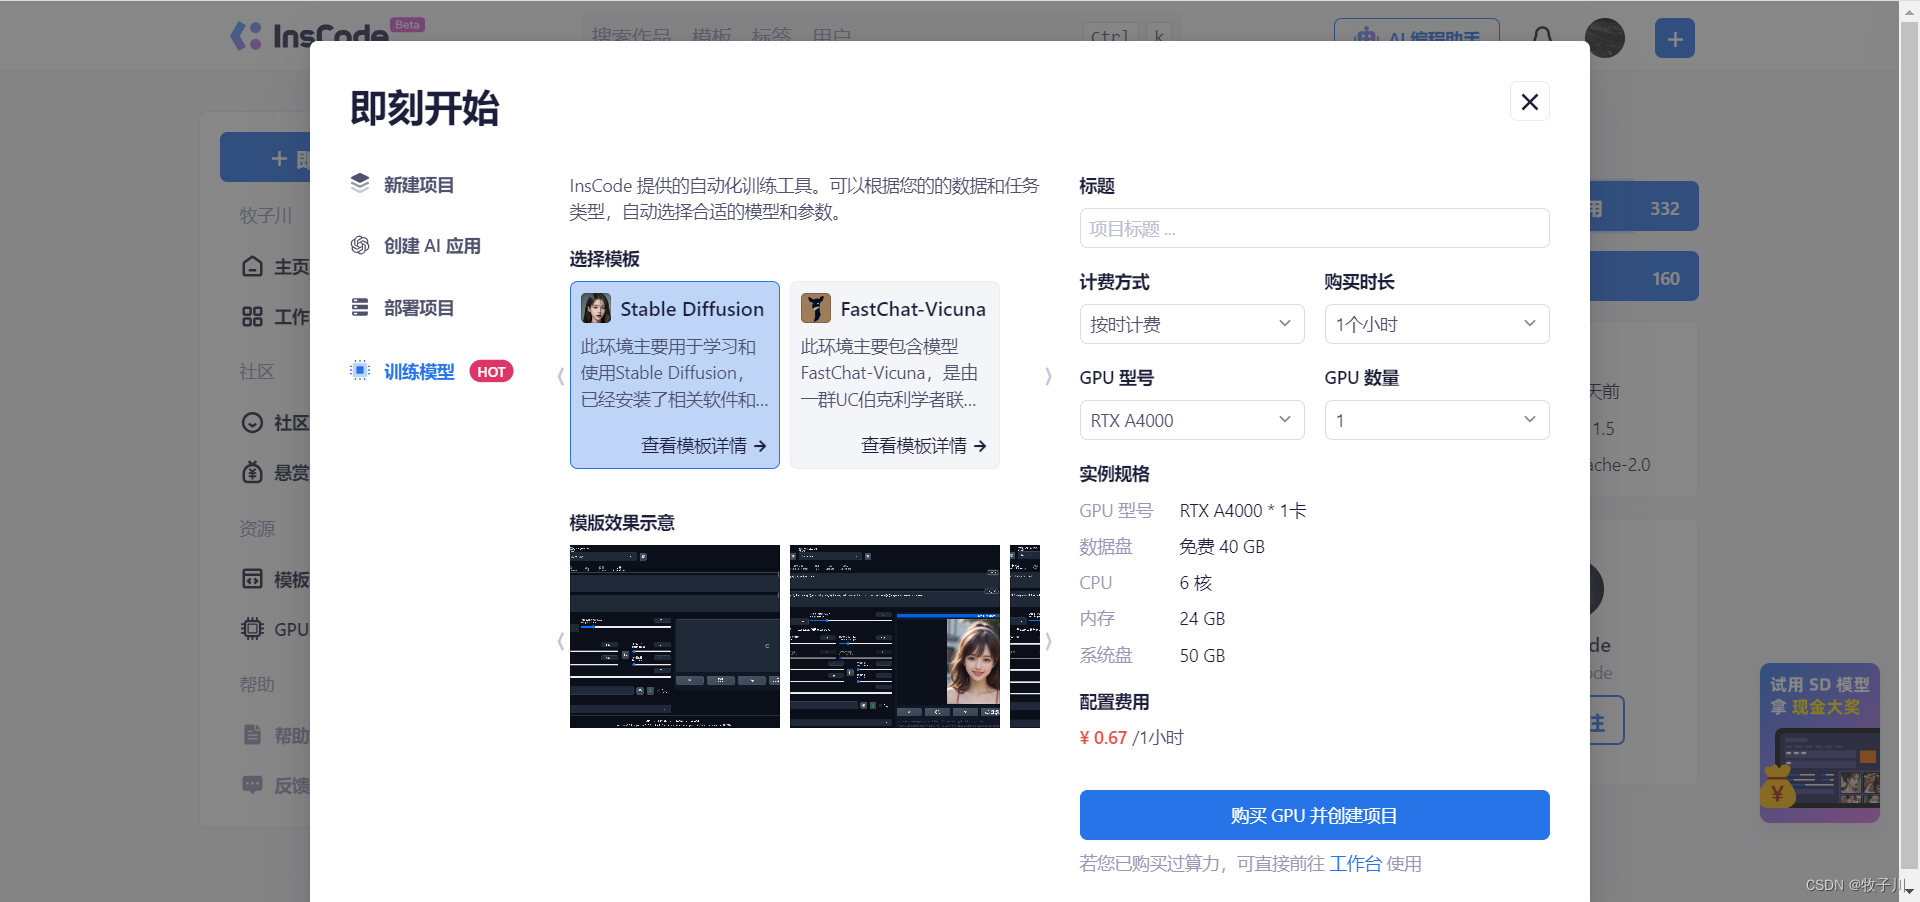This screenshot has width=1920, height=902.
Task: Click the blue + button in background sidebar
Action: [x=266, y=158]
